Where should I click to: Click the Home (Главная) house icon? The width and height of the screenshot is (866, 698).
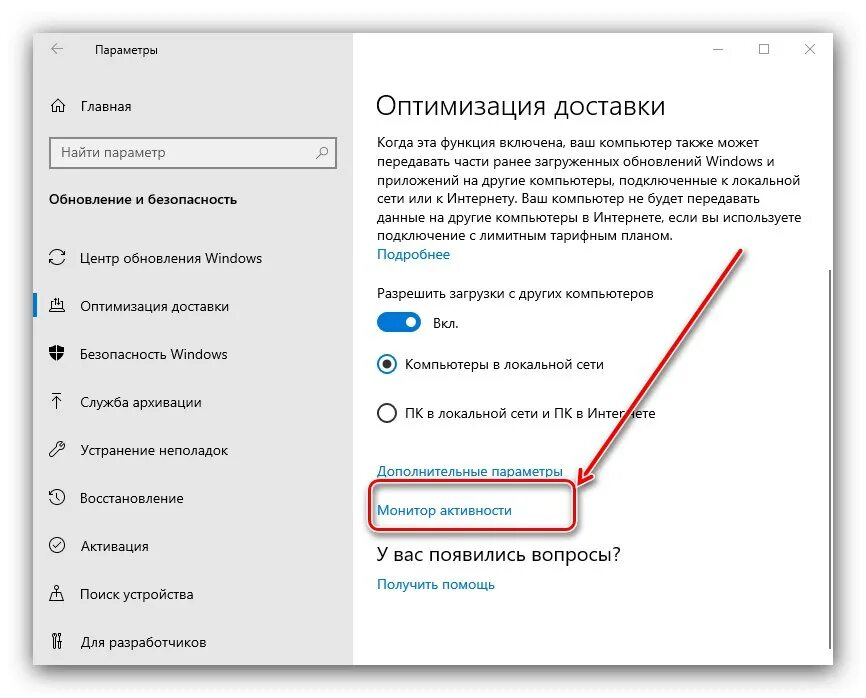[x=58, y=105]
